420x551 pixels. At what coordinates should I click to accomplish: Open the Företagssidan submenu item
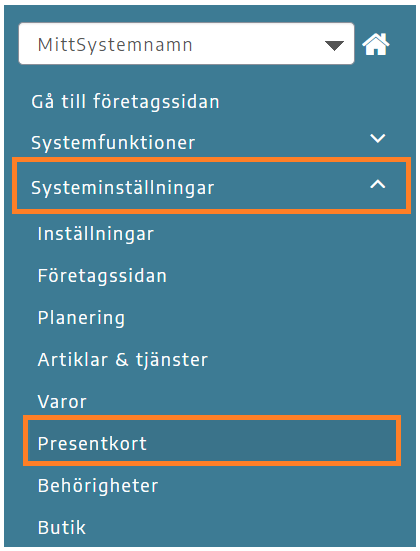pyautogui.click(x=102, y=276)
